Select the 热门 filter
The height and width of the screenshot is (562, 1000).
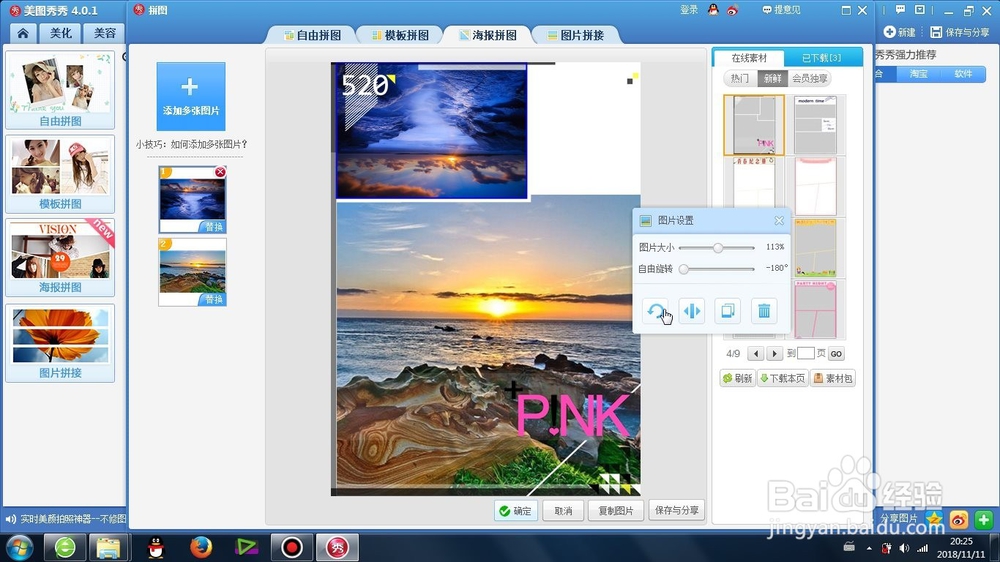point(740,78)
